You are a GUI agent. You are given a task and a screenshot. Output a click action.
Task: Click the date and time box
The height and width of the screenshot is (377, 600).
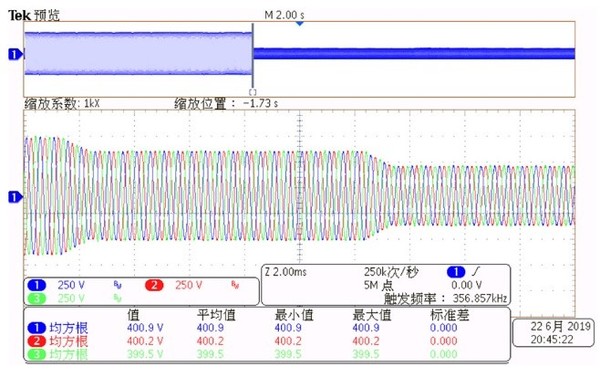tap(553, 333)
